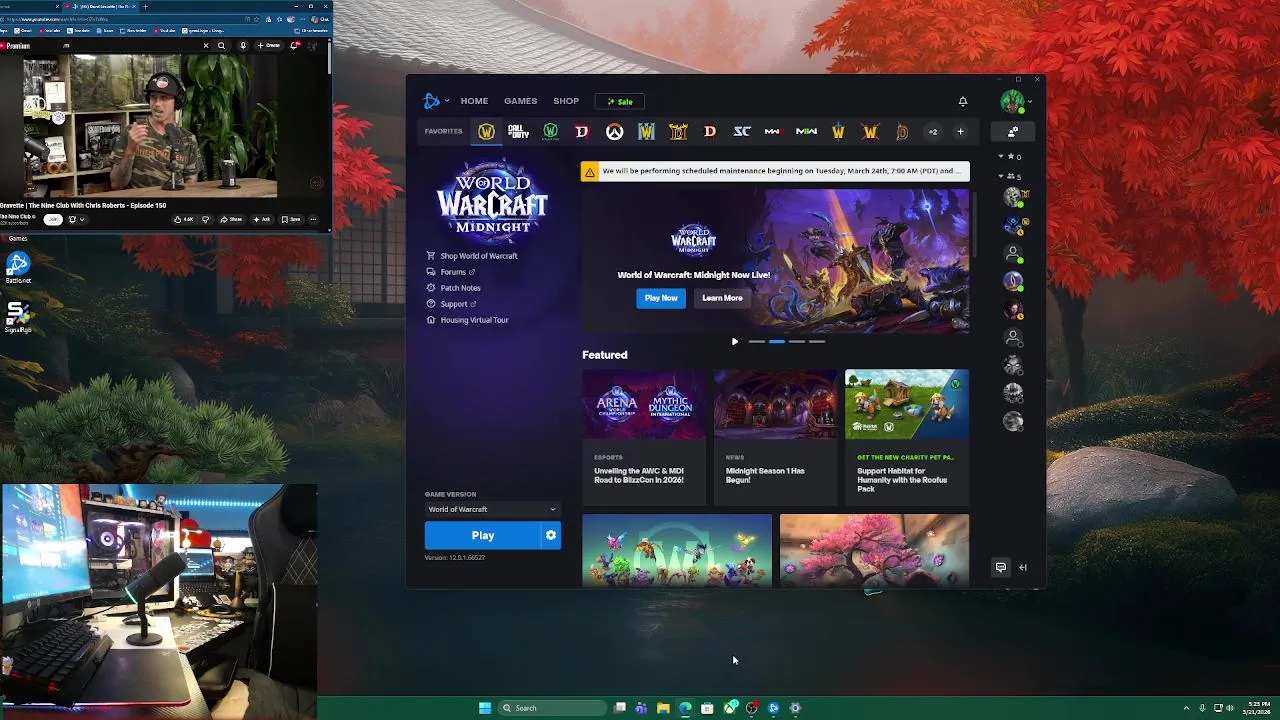Screen dimensions: 1280x720
Task: Click YouTube voice search microphone
Action: pyautogui.click(x=243, y=45)
